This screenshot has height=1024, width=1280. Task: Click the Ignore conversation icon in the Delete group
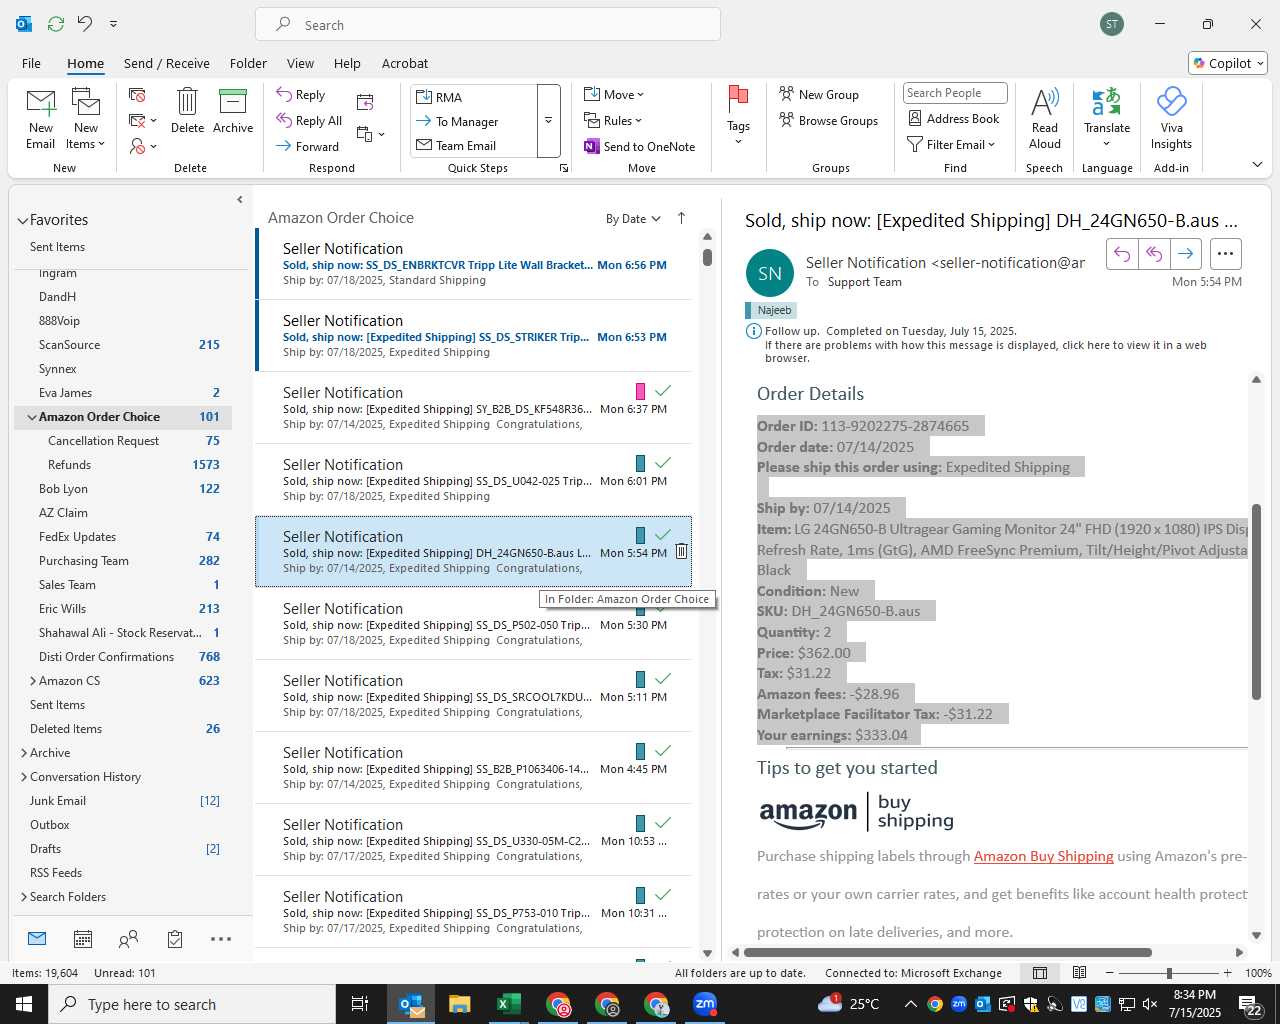click(138, 95)
